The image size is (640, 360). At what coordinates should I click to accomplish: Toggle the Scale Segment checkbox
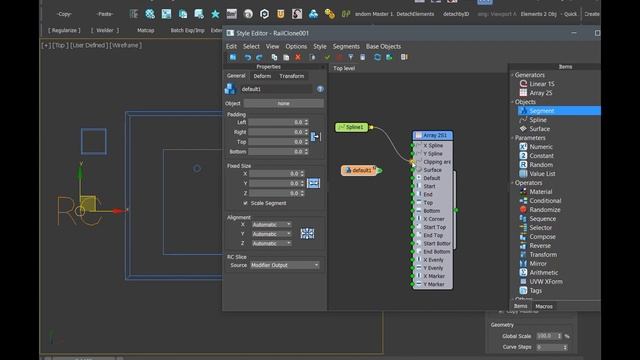click(x=245, y=203)
